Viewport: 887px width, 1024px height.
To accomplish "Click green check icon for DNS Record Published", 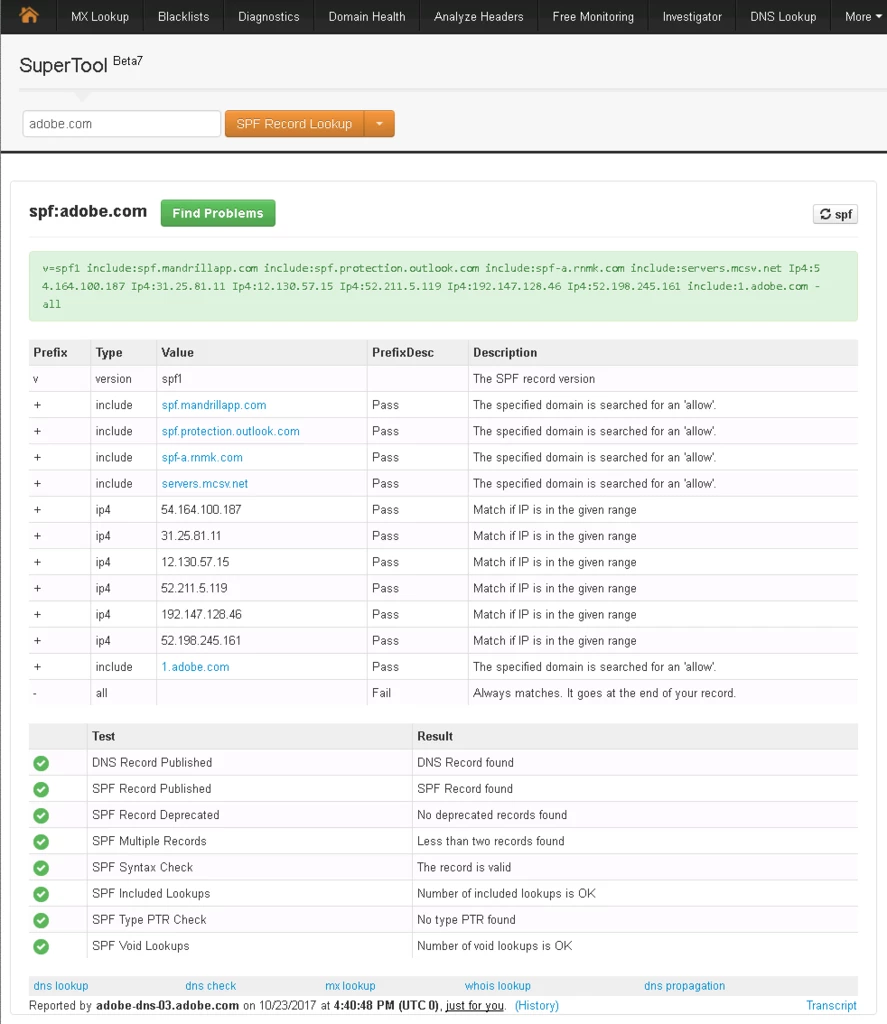I will (x=41, y=763).
